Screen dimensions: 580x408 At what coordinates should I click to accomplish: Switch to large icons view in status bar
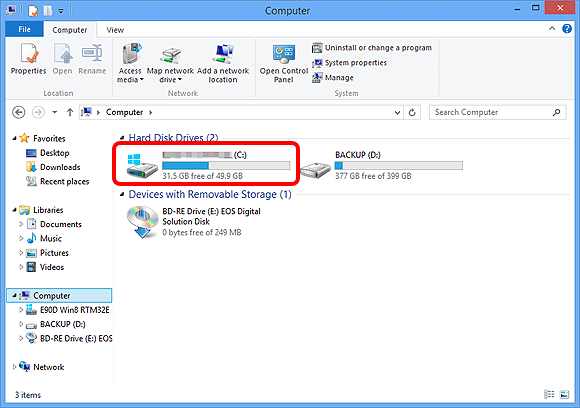pyautogui.click(x=564, y=394)
